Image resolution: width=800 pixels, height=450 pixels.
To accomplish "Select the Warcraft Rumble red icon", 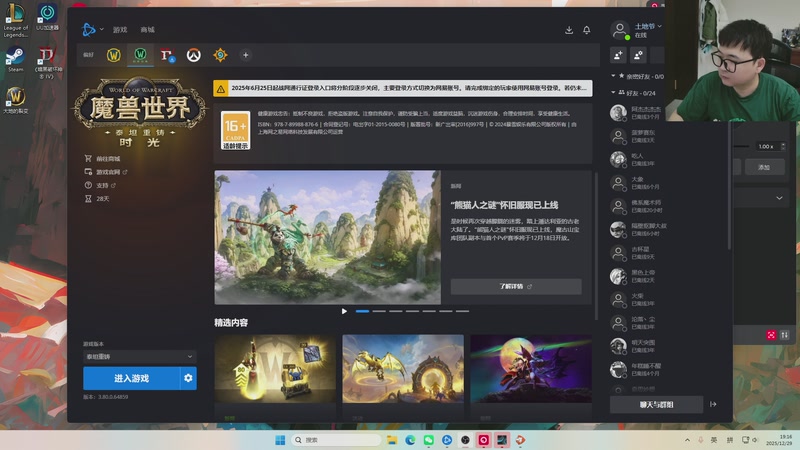I will point(167,55).
